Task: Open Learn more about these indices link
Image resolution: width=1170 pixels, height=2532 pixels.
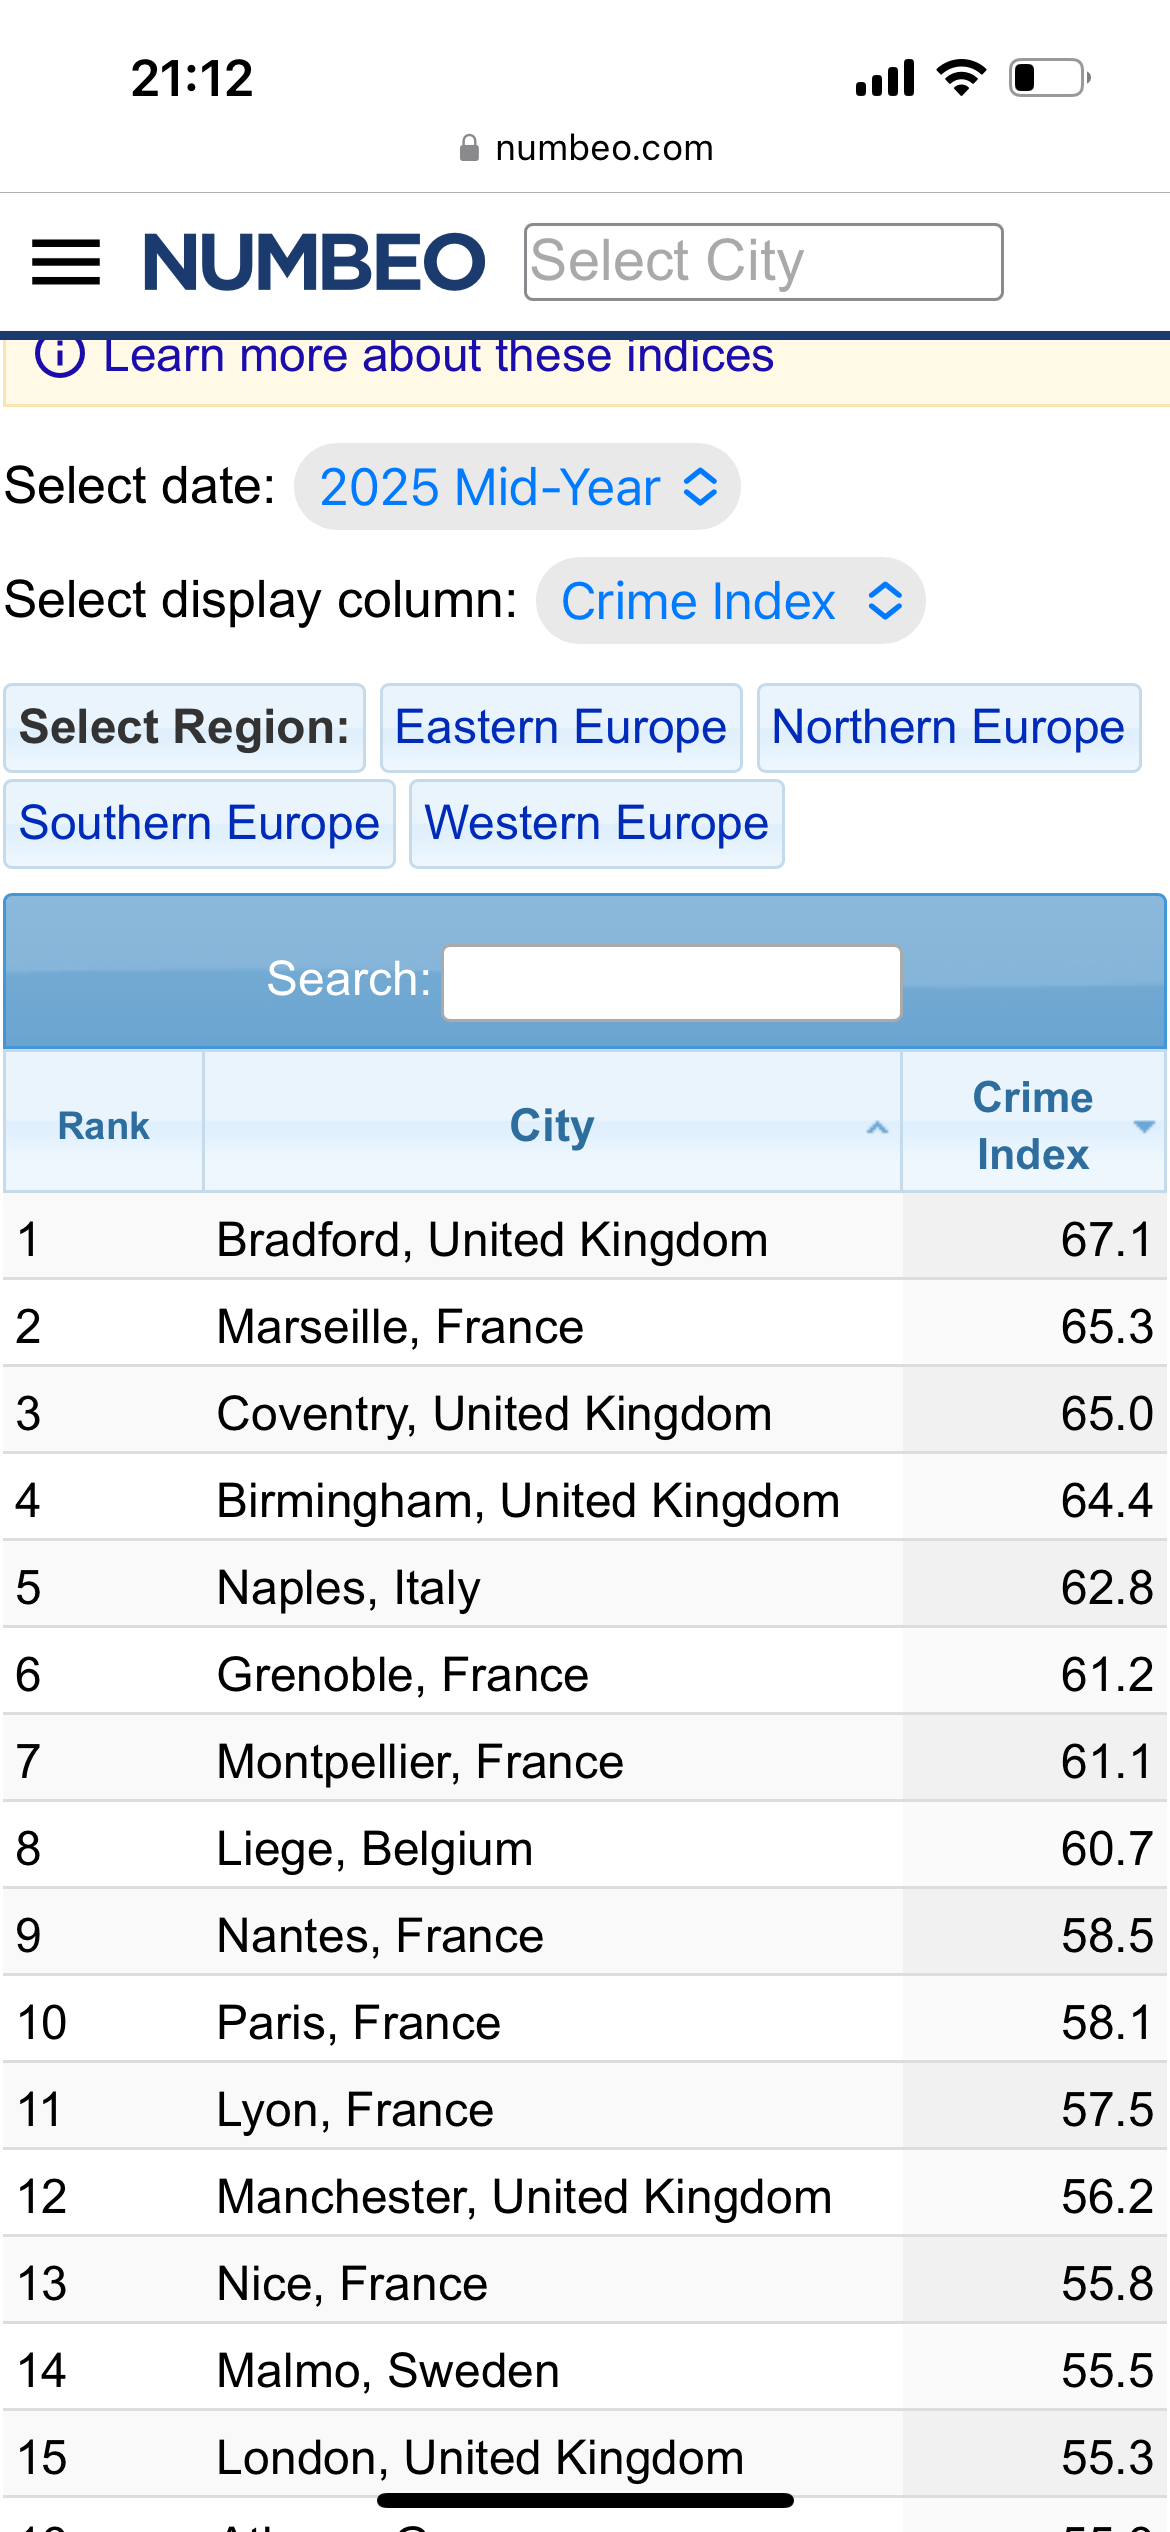Action: tap(438, 356)
